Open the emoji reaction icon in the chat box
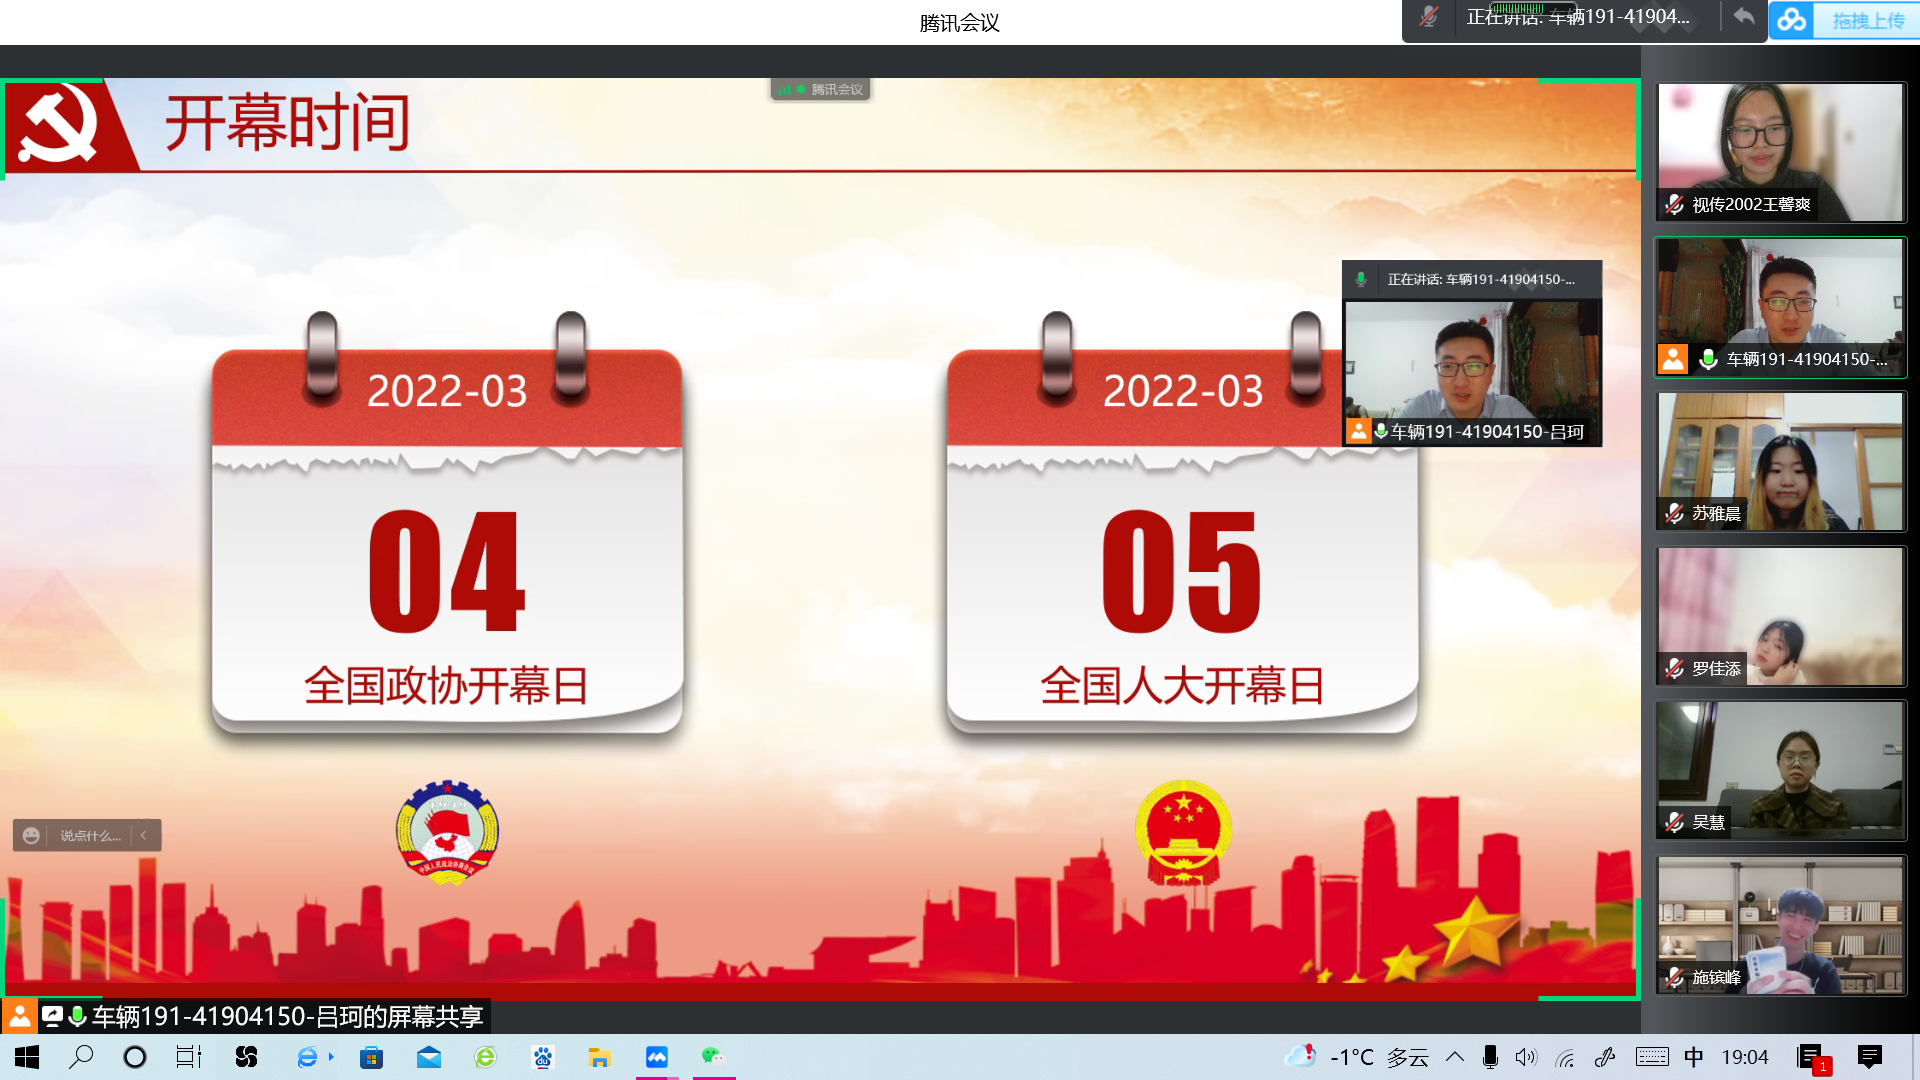The image size is (1920, 1080). (31, 835)
